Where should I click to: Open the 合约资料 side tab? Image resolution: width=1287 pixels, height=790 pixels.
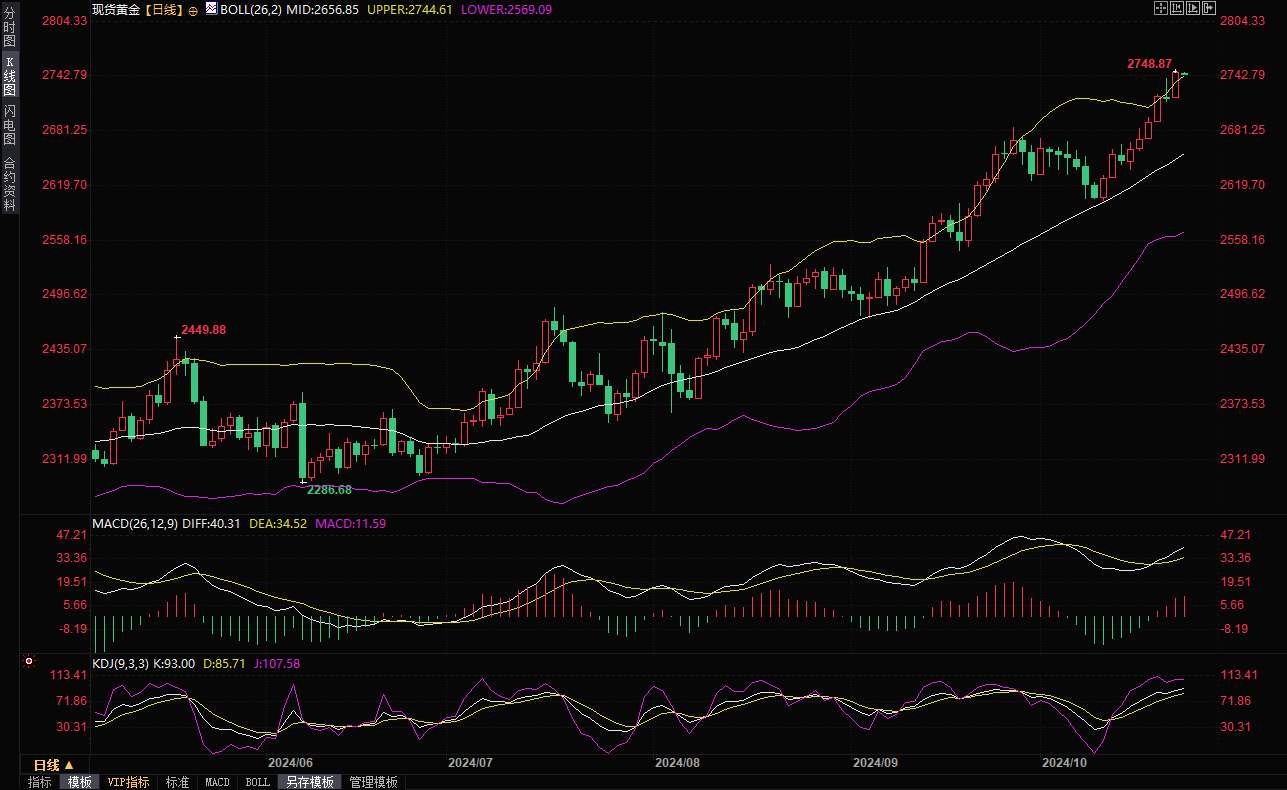[x=9, y=183]
